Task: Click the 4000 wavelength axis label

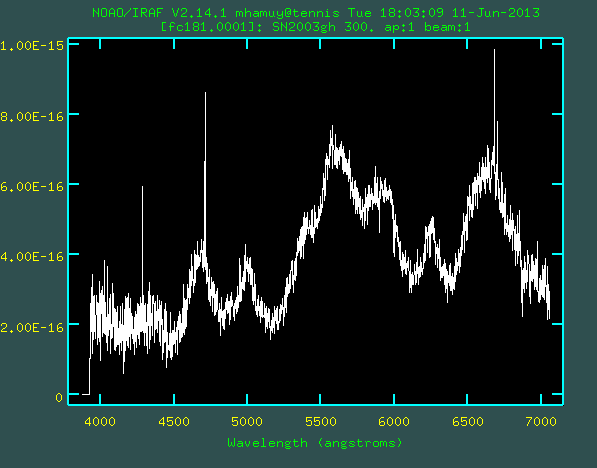Action: click(100, 422)
